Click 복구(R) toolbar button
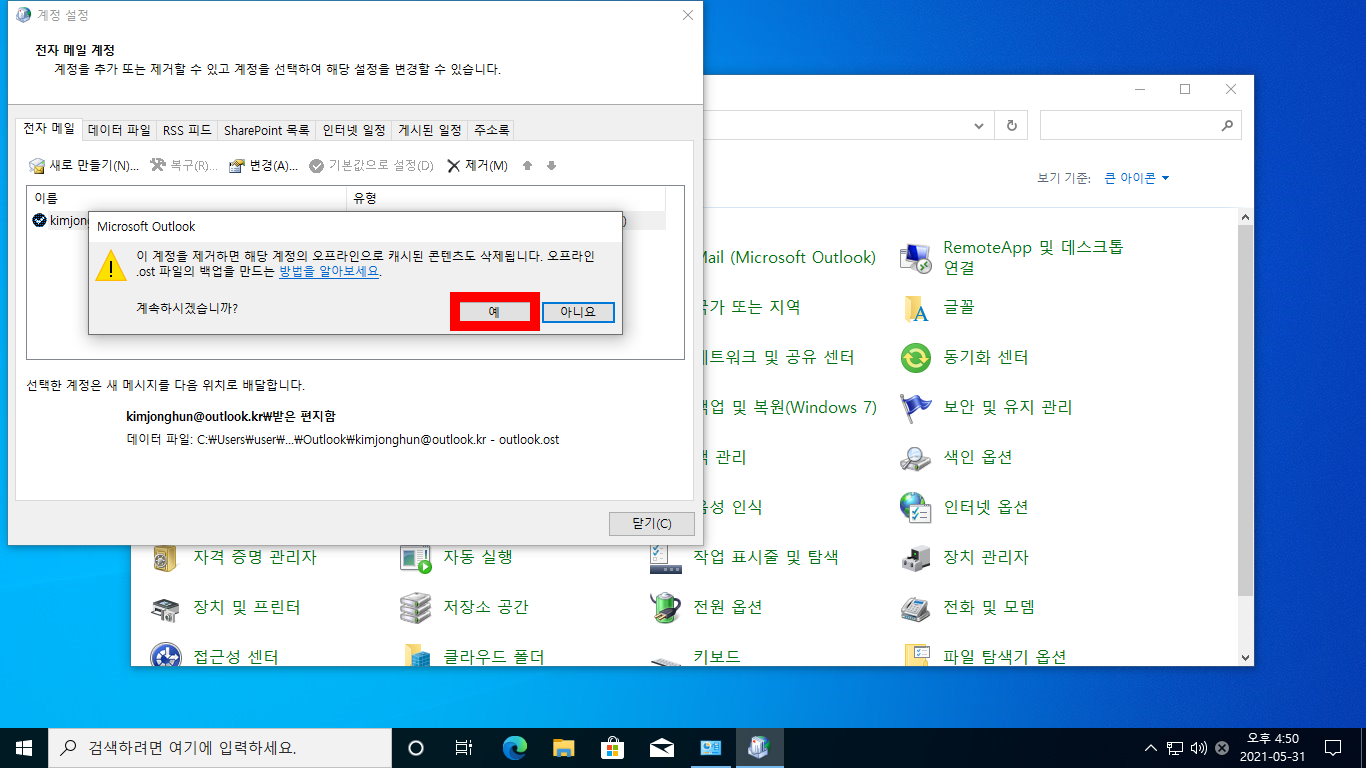This screenshot has height=768, width=1366. [183, 166]
